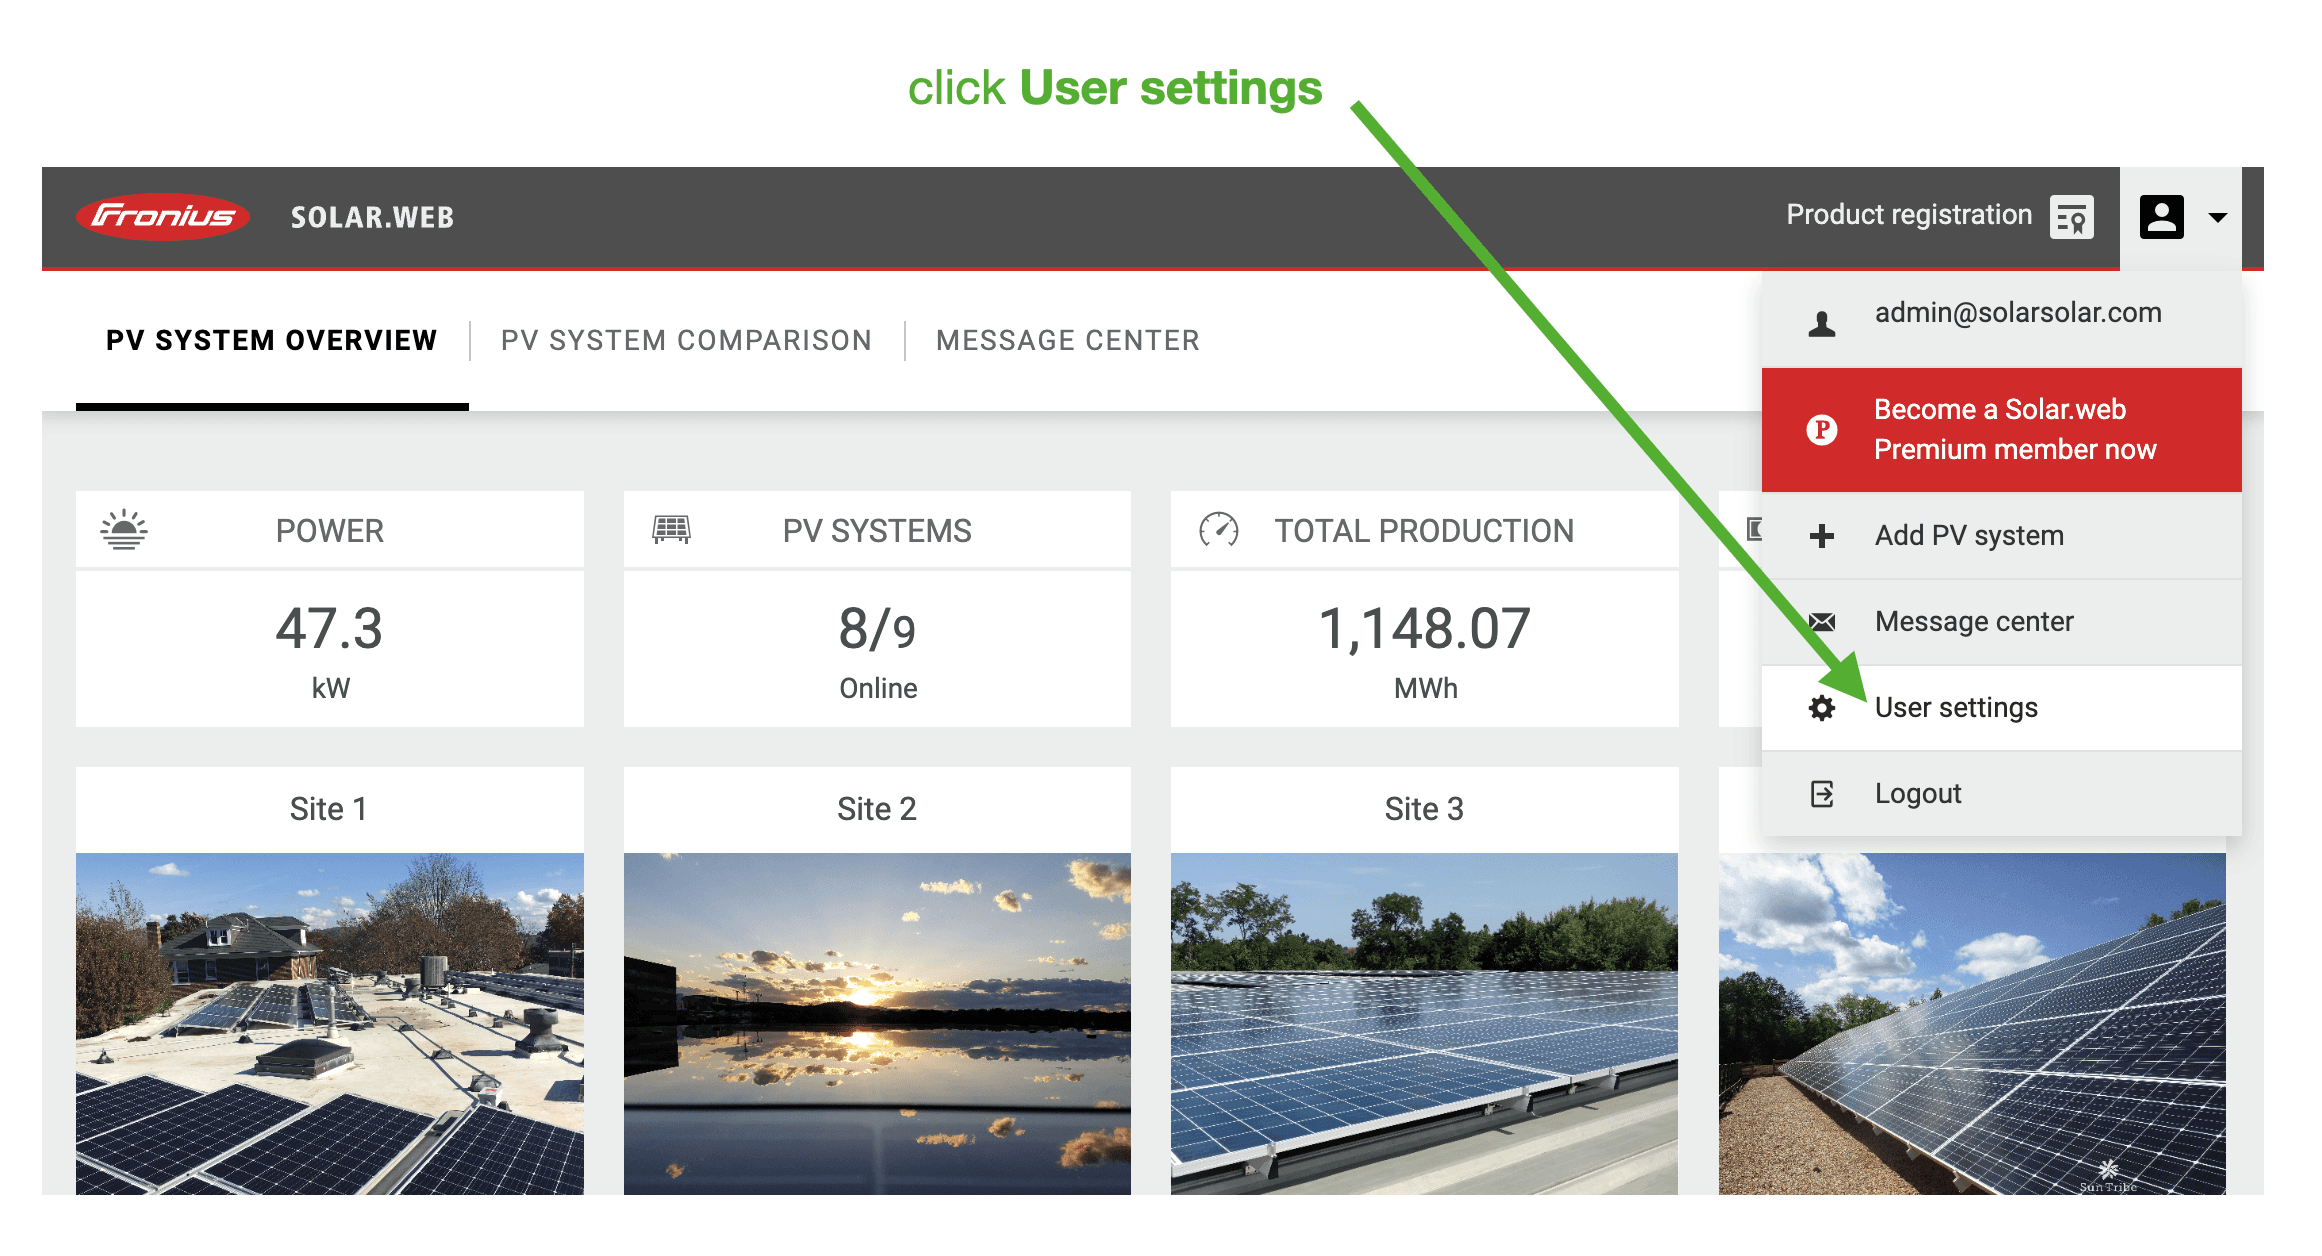Click the Premium P badge icon
The image size is (2322, 1256).
pos(1822,430)
